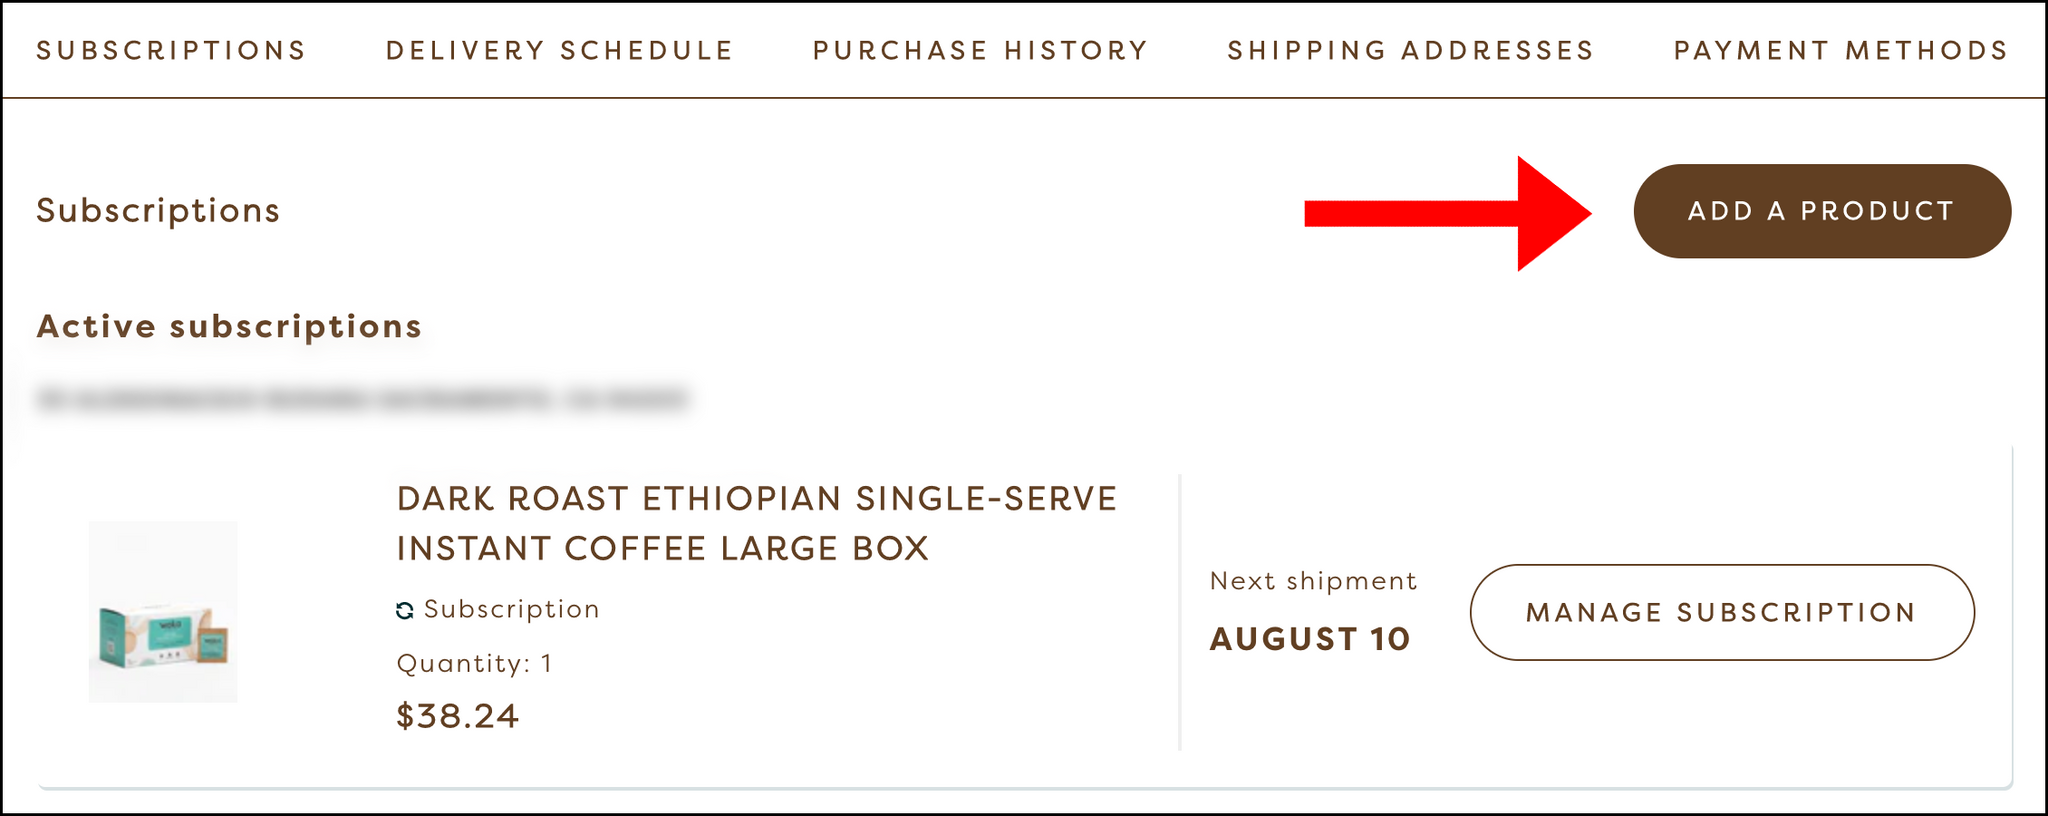The width and height of the screenshot is (2048, 816).
Task: Click the Active subscriptions heading
Action: point(229,326)
